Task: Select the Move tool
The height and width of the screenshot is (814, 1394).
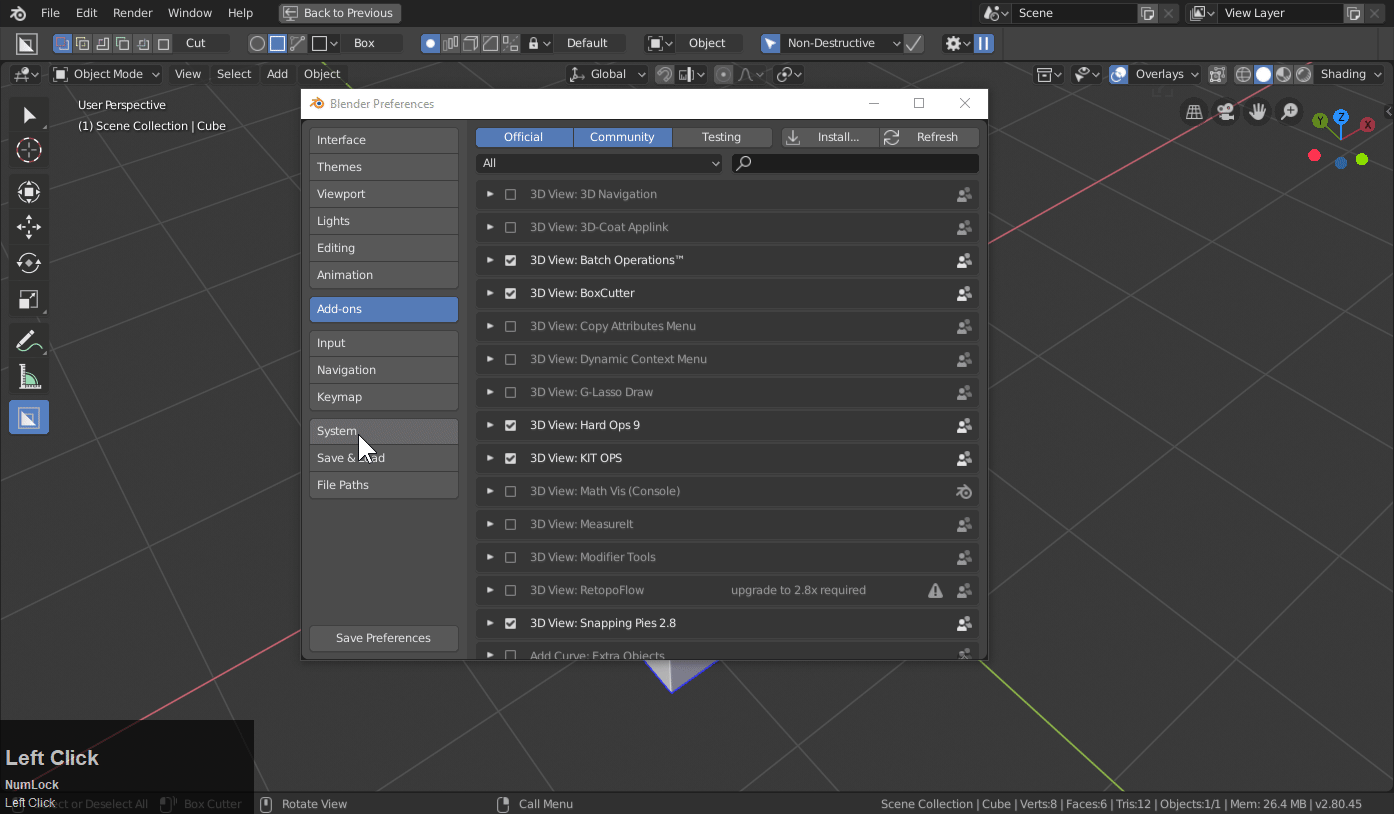Action: point(29,227)
